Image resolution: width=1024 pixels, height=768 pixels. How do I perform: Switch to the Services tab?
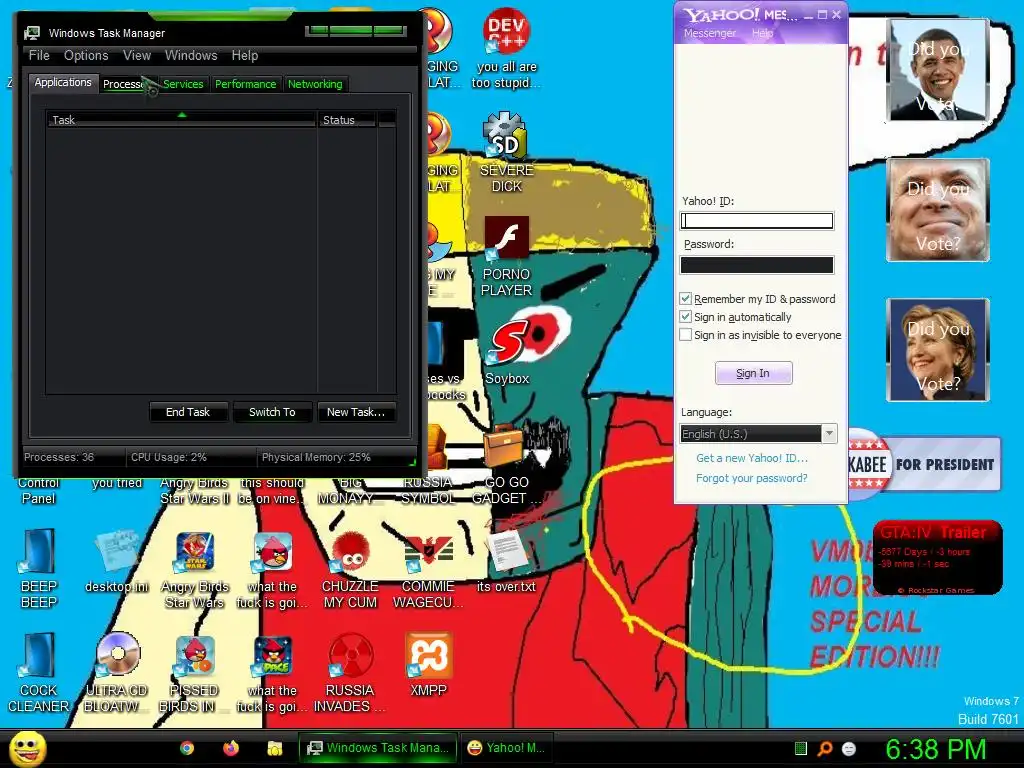pyautogui.click(x=184, y=84)
